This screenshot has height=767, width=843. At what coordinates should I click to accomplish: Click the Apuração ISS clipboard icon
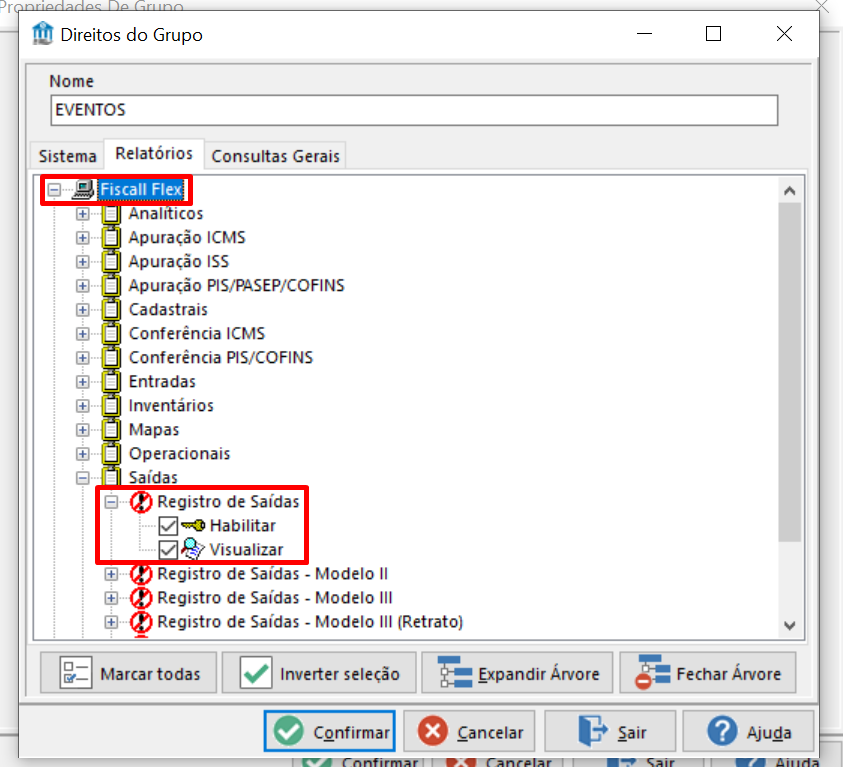tap(111, 262)
